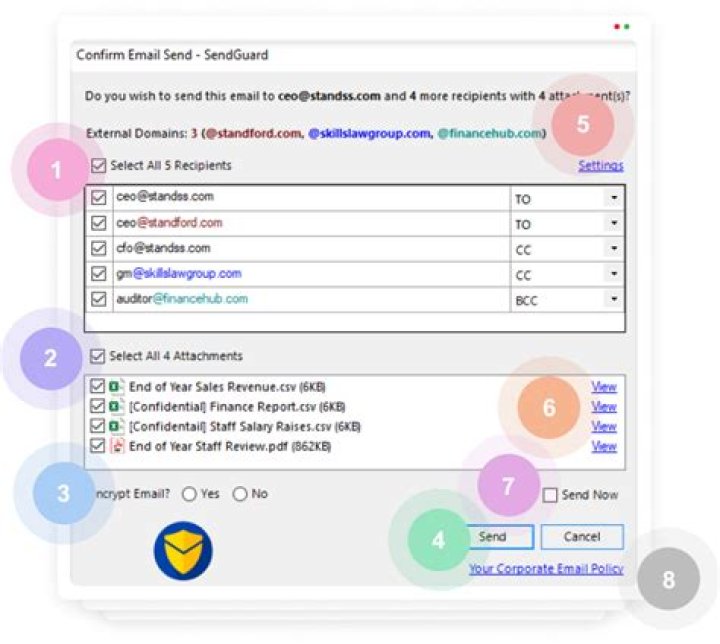Click the SendGuard envelope shield logo
The width and height of the screenshot is (720, 644).
point(182,551)
